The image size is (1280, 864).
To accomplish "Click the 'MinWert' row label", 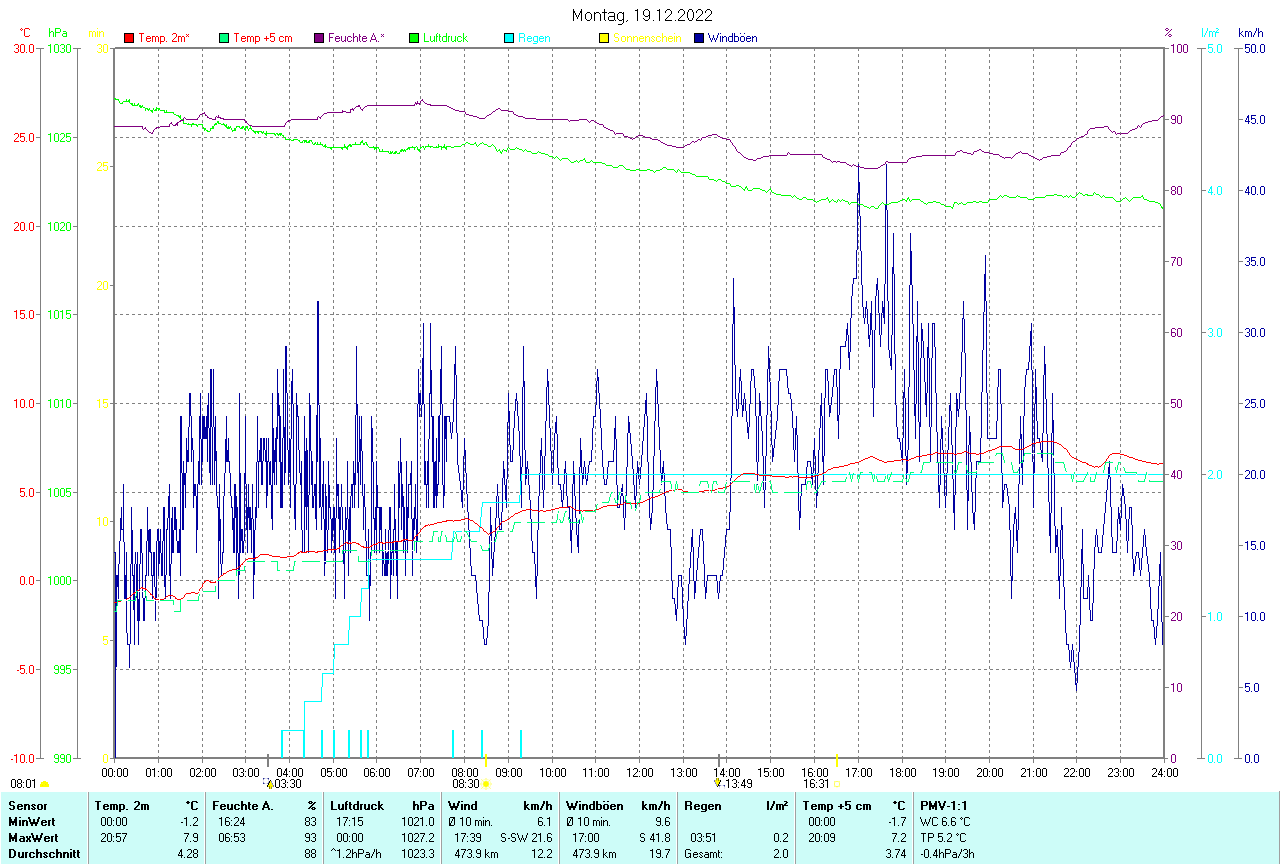I will pyautogui.click(x=30, y=821).
